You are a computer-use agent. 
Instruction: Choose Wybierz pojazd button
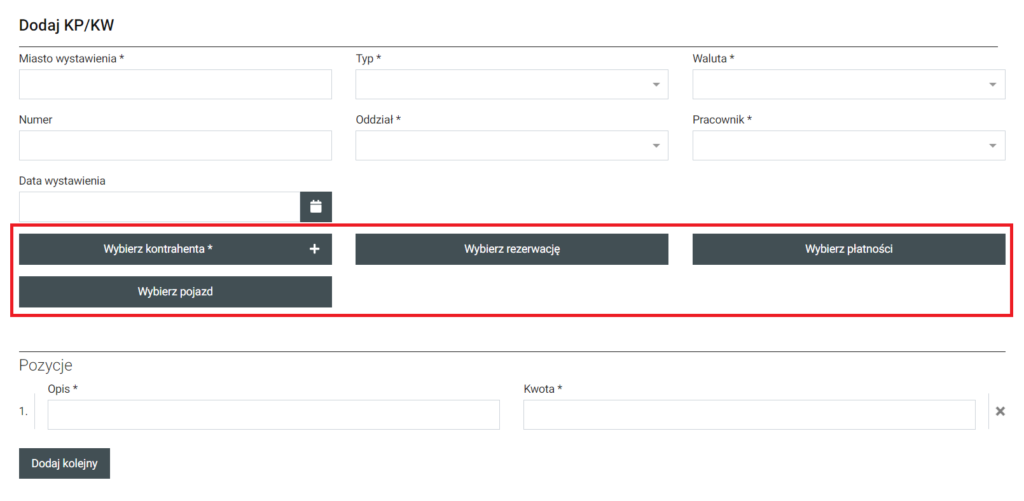tap(175, 292)
